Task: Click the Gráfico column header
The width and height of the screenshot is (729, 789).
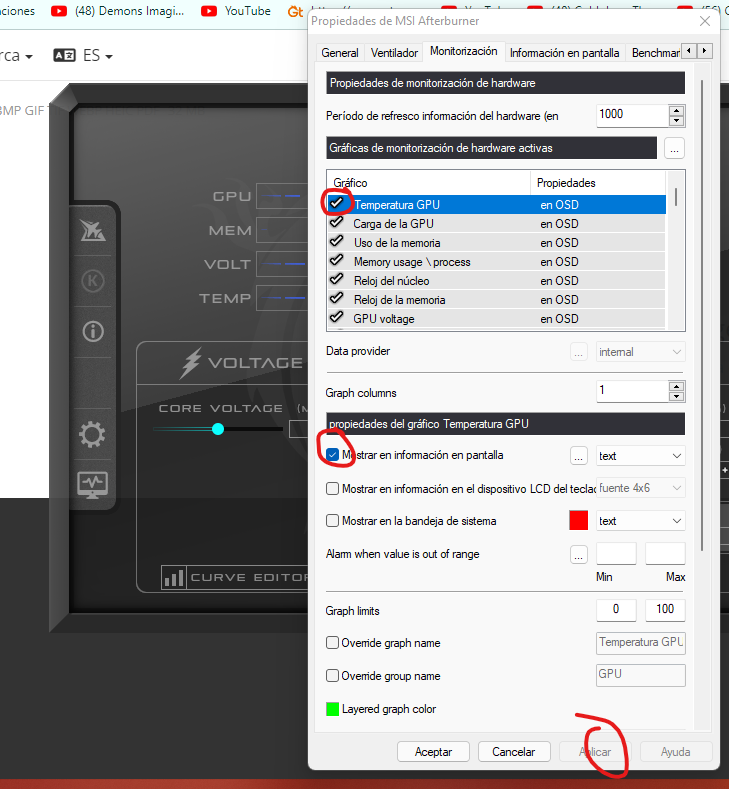Action: click(429, 183)
